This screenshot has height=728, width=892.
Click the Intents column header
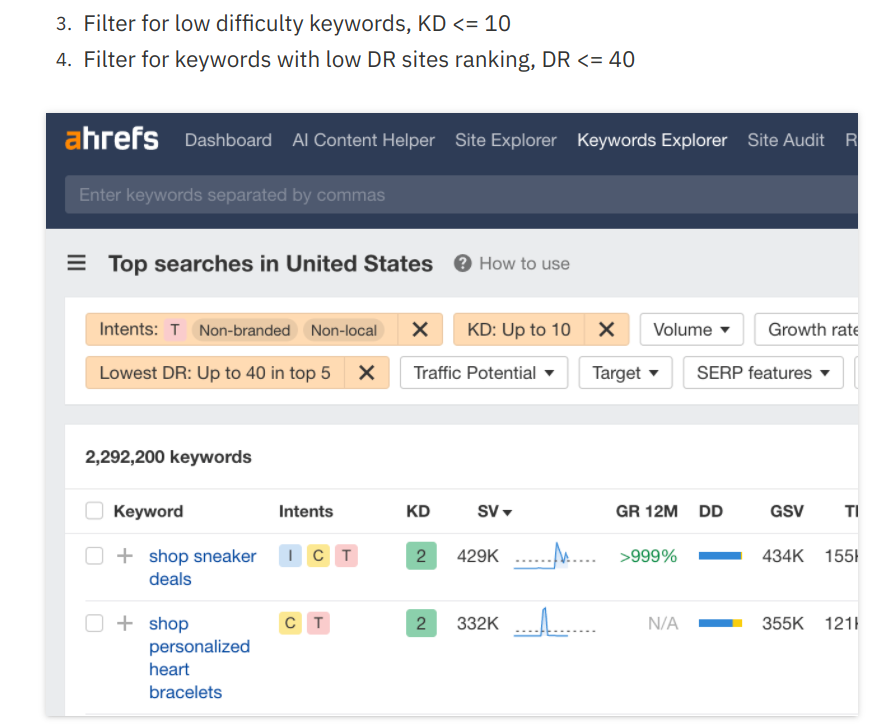pyautogui.click(x=305, y=511)
